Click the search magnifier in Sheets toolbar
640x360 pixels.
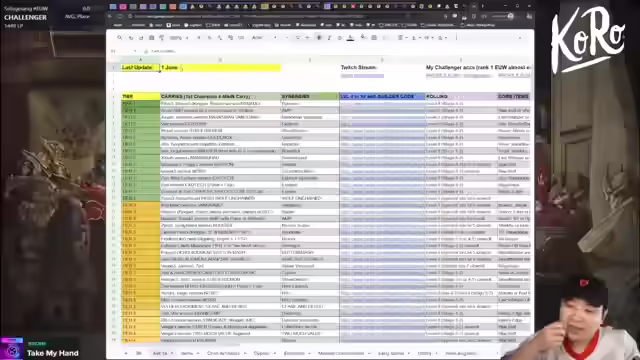120,38
